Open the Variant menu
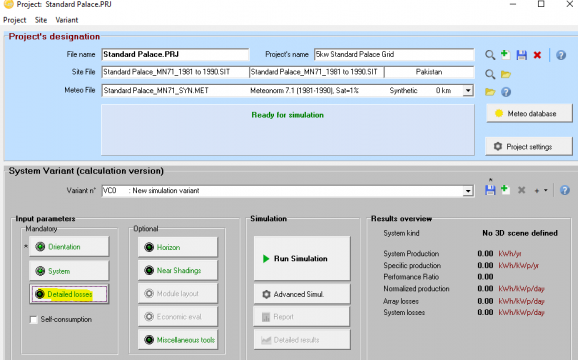This screenshot has width=578, height=360. coord(67,20)
